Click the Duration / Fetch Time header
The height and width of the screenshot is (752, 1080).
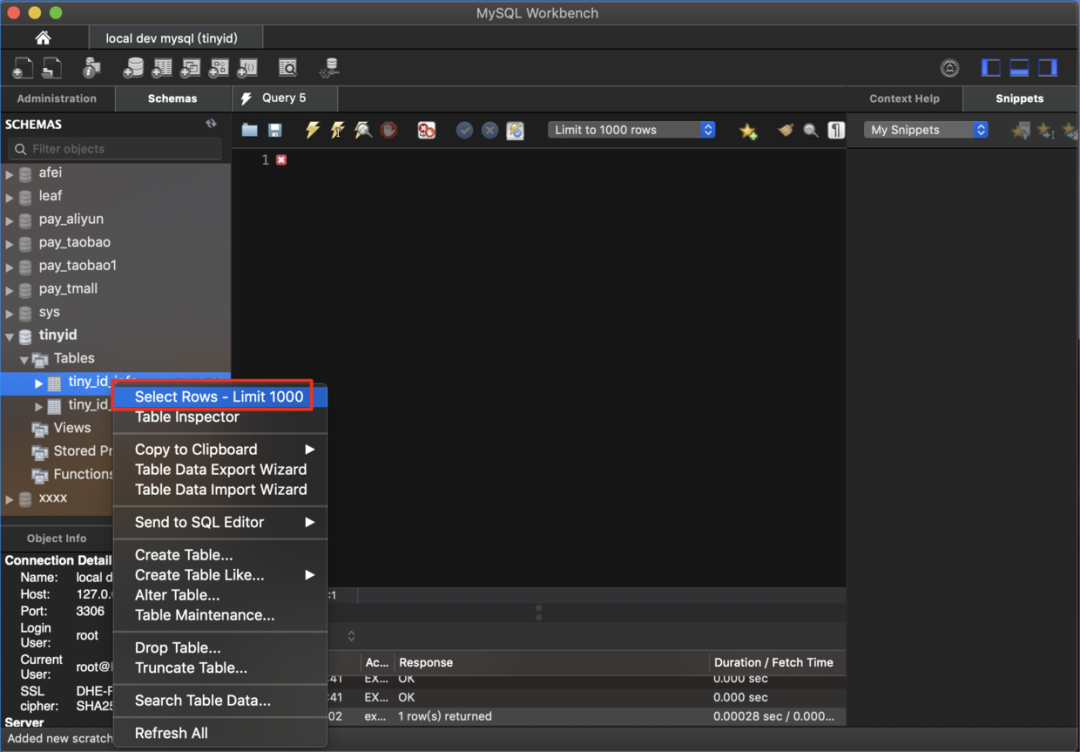[x=773, y=662]
